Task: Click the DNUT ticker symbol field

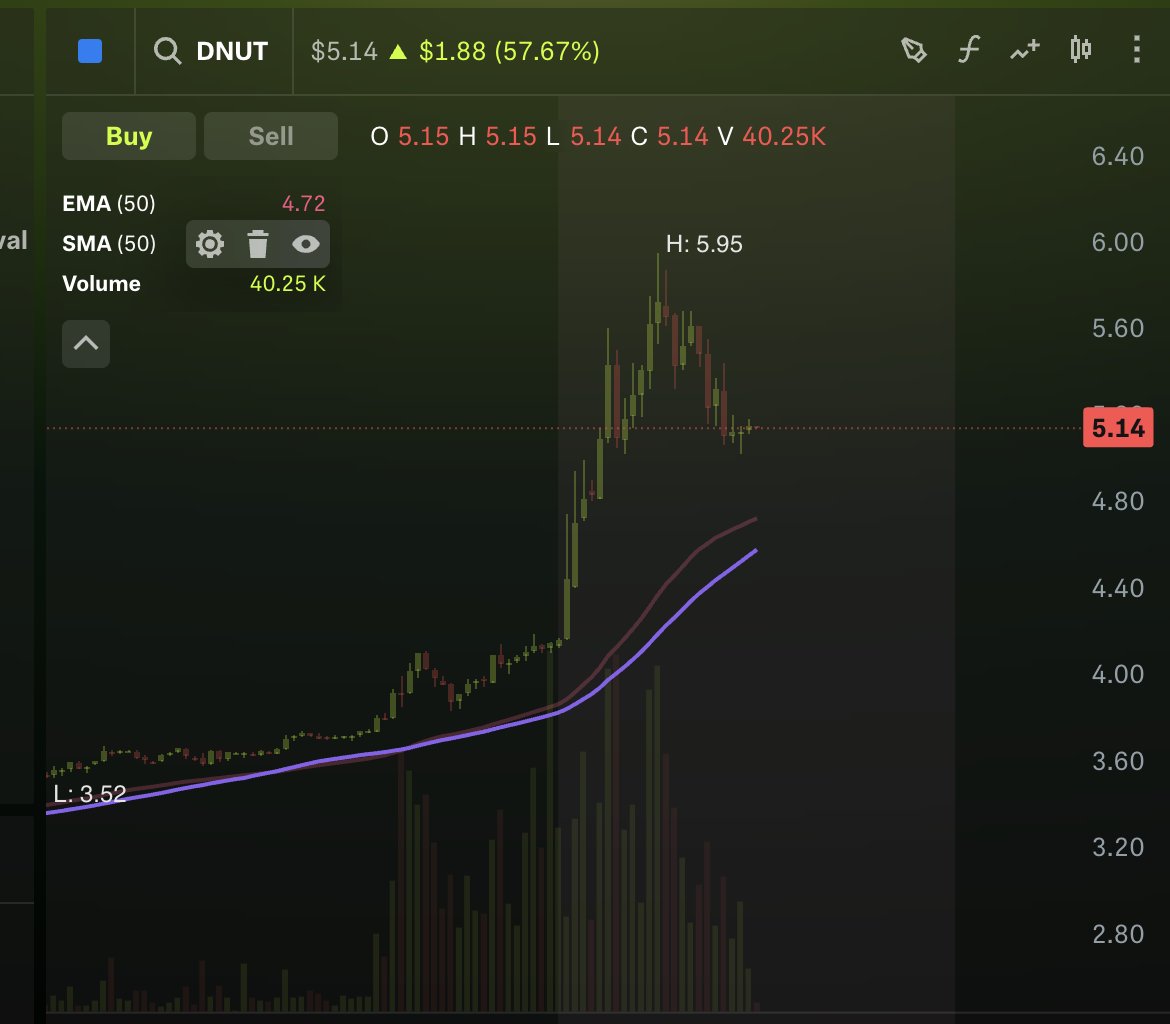Action: point(232,51)
